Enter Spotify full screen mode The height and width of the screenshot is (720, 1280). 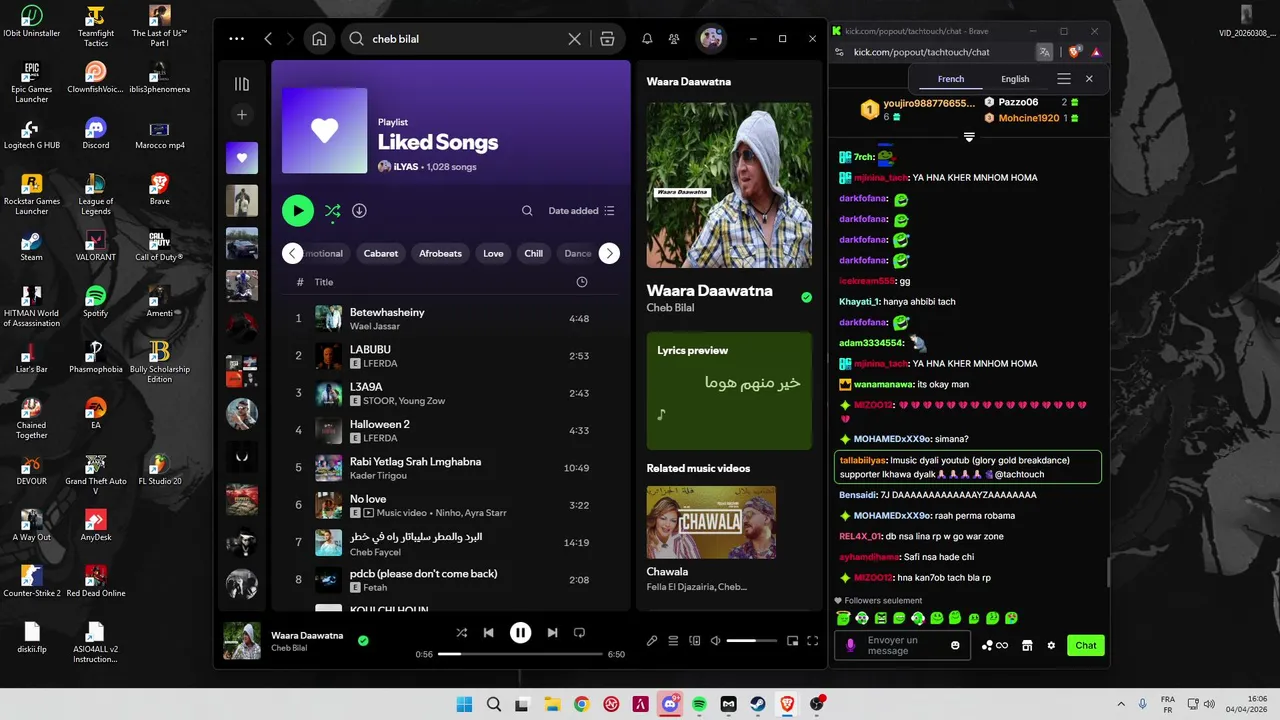coord(812,641)
